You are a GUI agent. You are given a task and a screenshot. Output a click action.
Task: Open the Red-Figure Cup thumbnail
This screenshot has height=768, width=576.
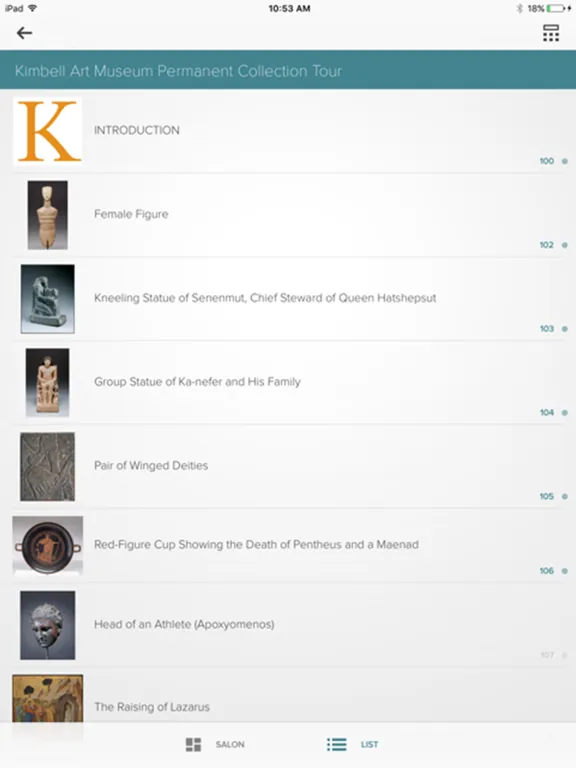pos(48,545)
